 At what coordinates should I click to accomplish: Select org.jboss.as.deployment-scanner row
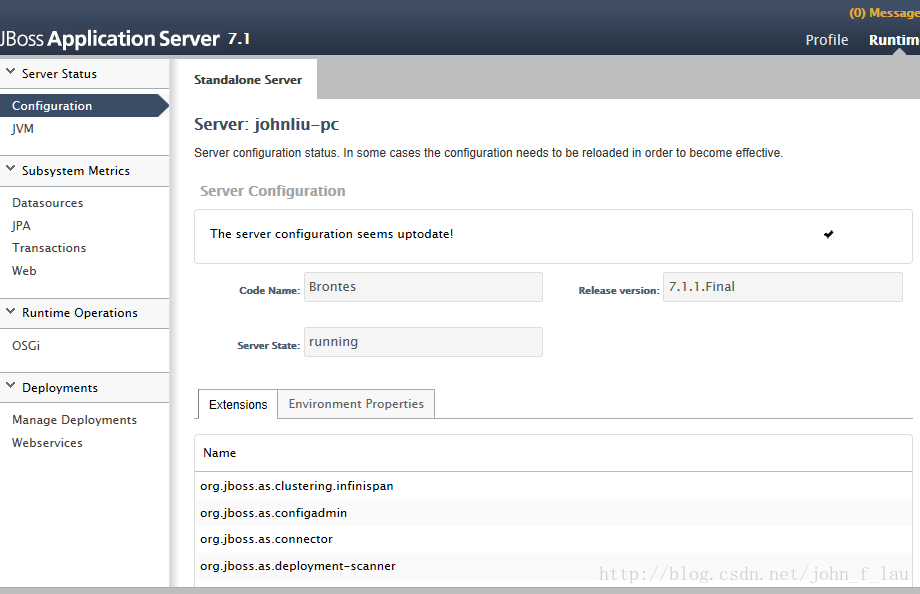point(553,566)
